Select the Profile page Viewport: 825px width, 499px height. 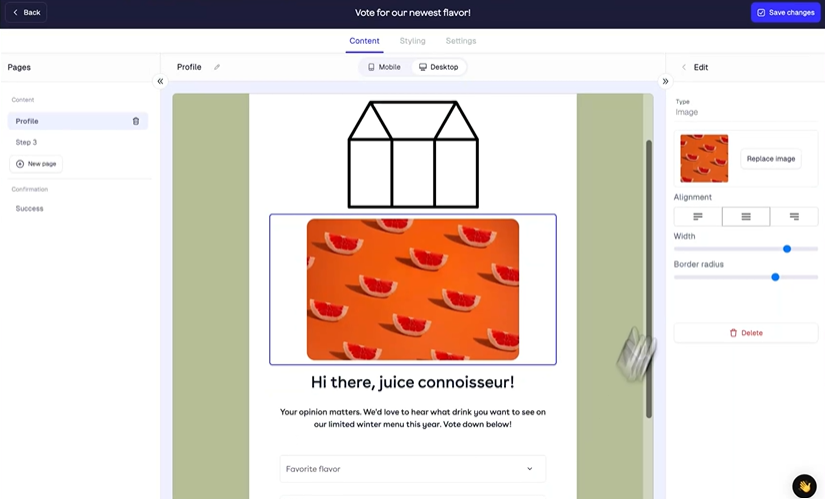pyautogui.click(x=78, y=121)
